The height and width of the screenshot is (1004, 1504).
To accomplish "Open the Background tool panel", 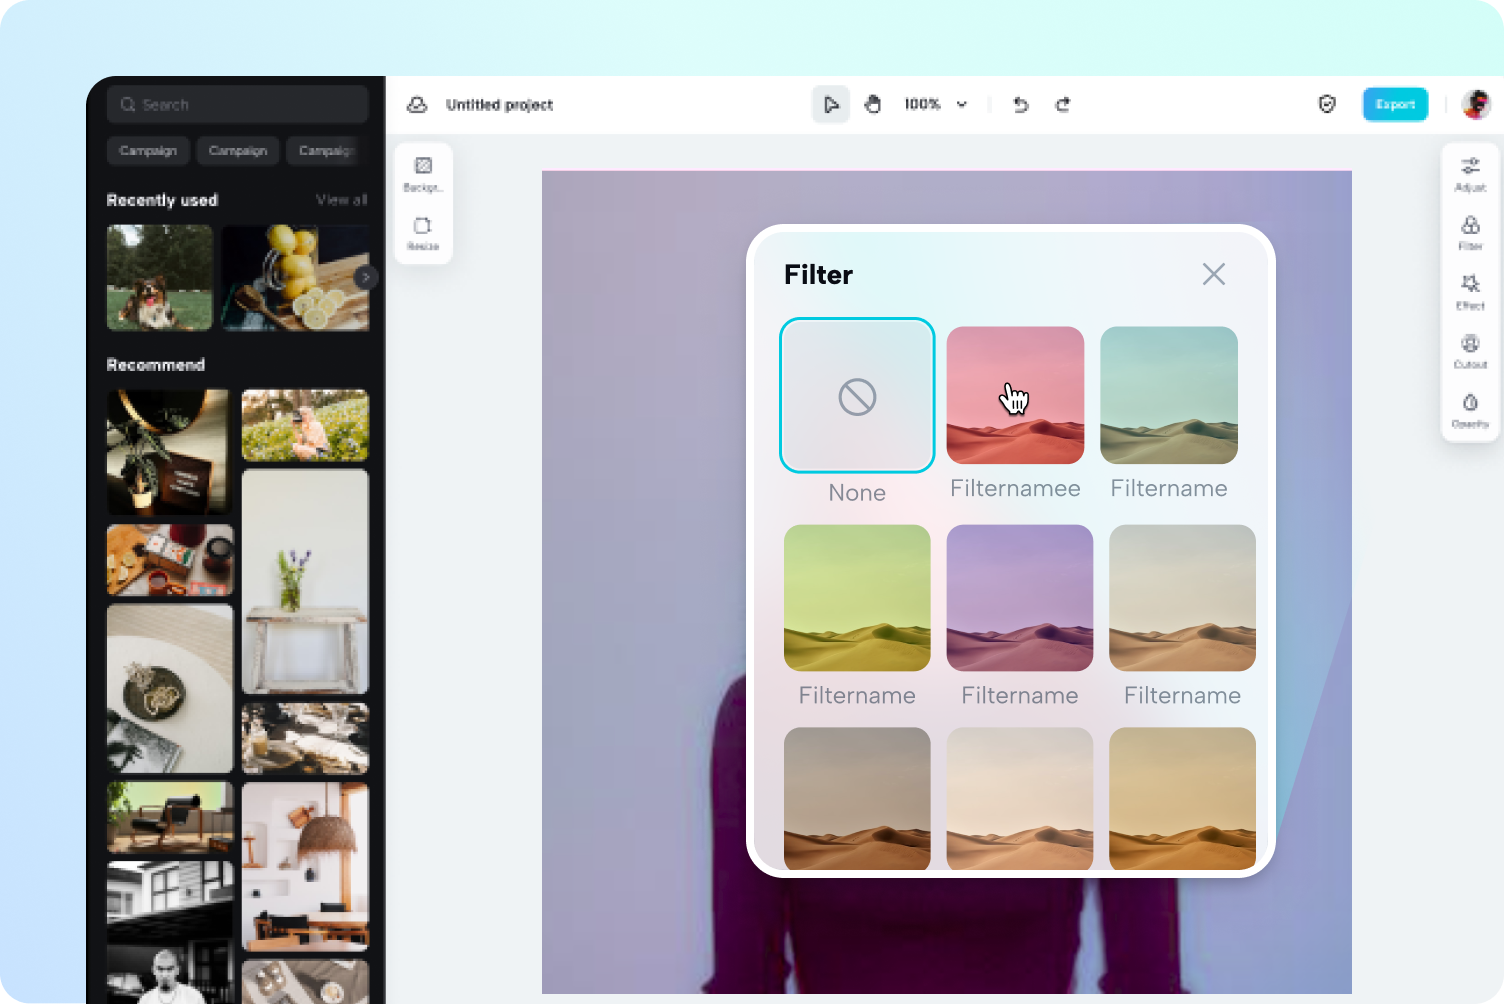I will coord(423,170).
